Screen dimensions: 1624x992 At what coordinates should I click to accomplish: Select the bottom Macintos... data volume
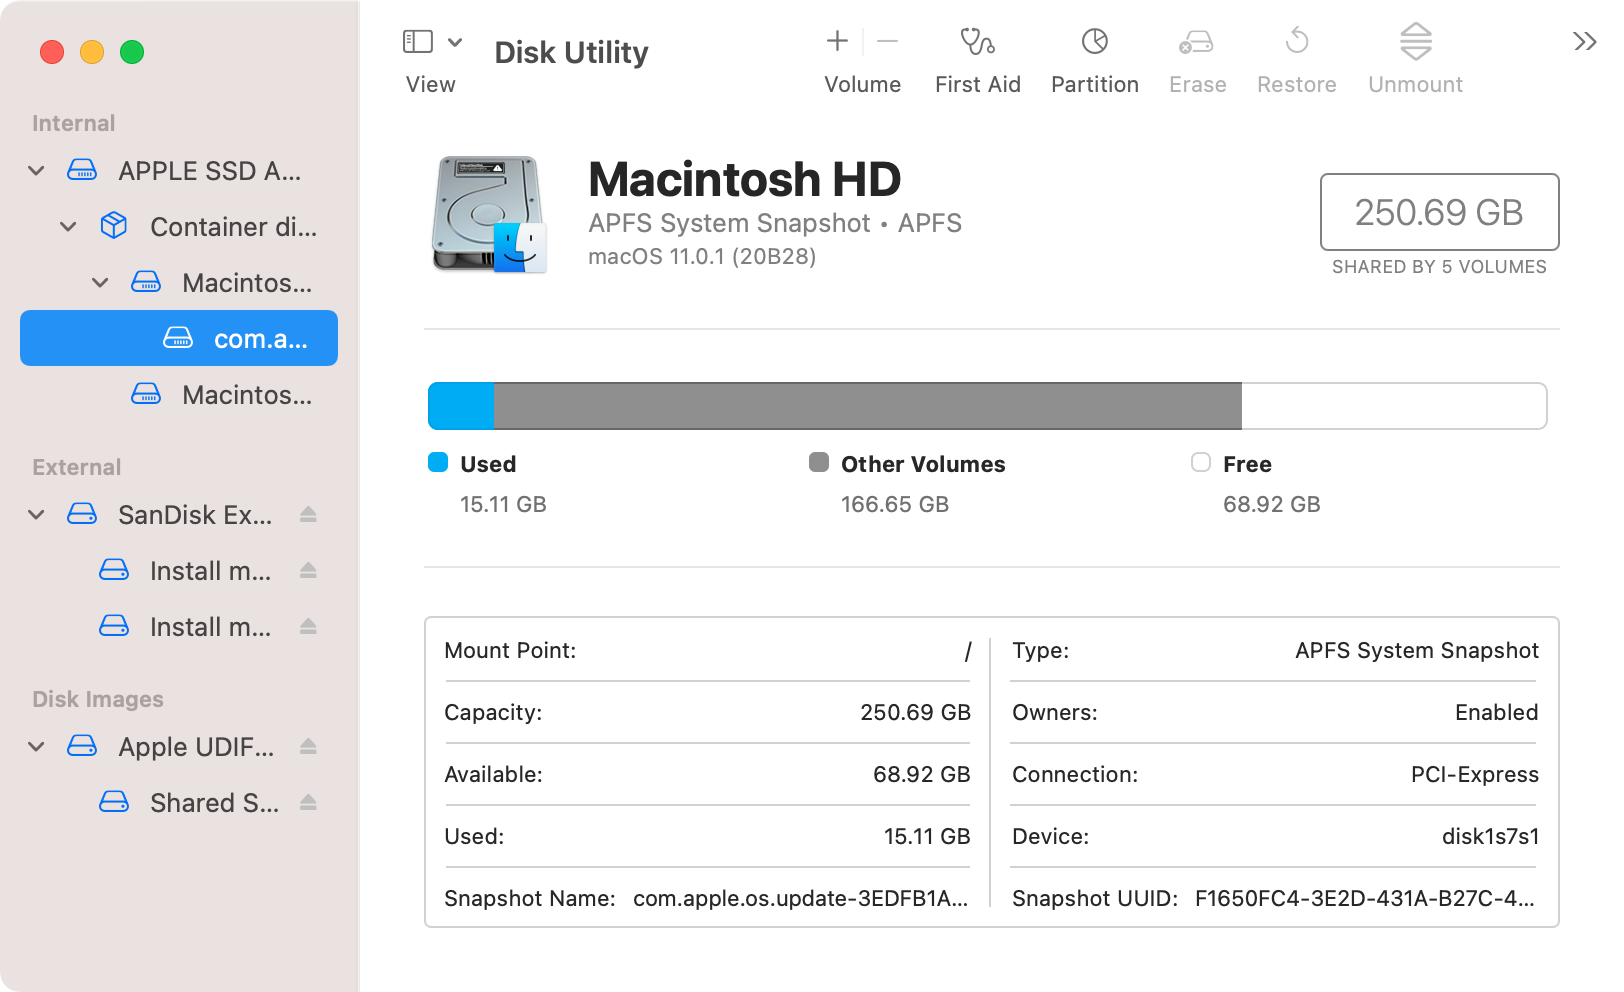click(x=179, y=395)
